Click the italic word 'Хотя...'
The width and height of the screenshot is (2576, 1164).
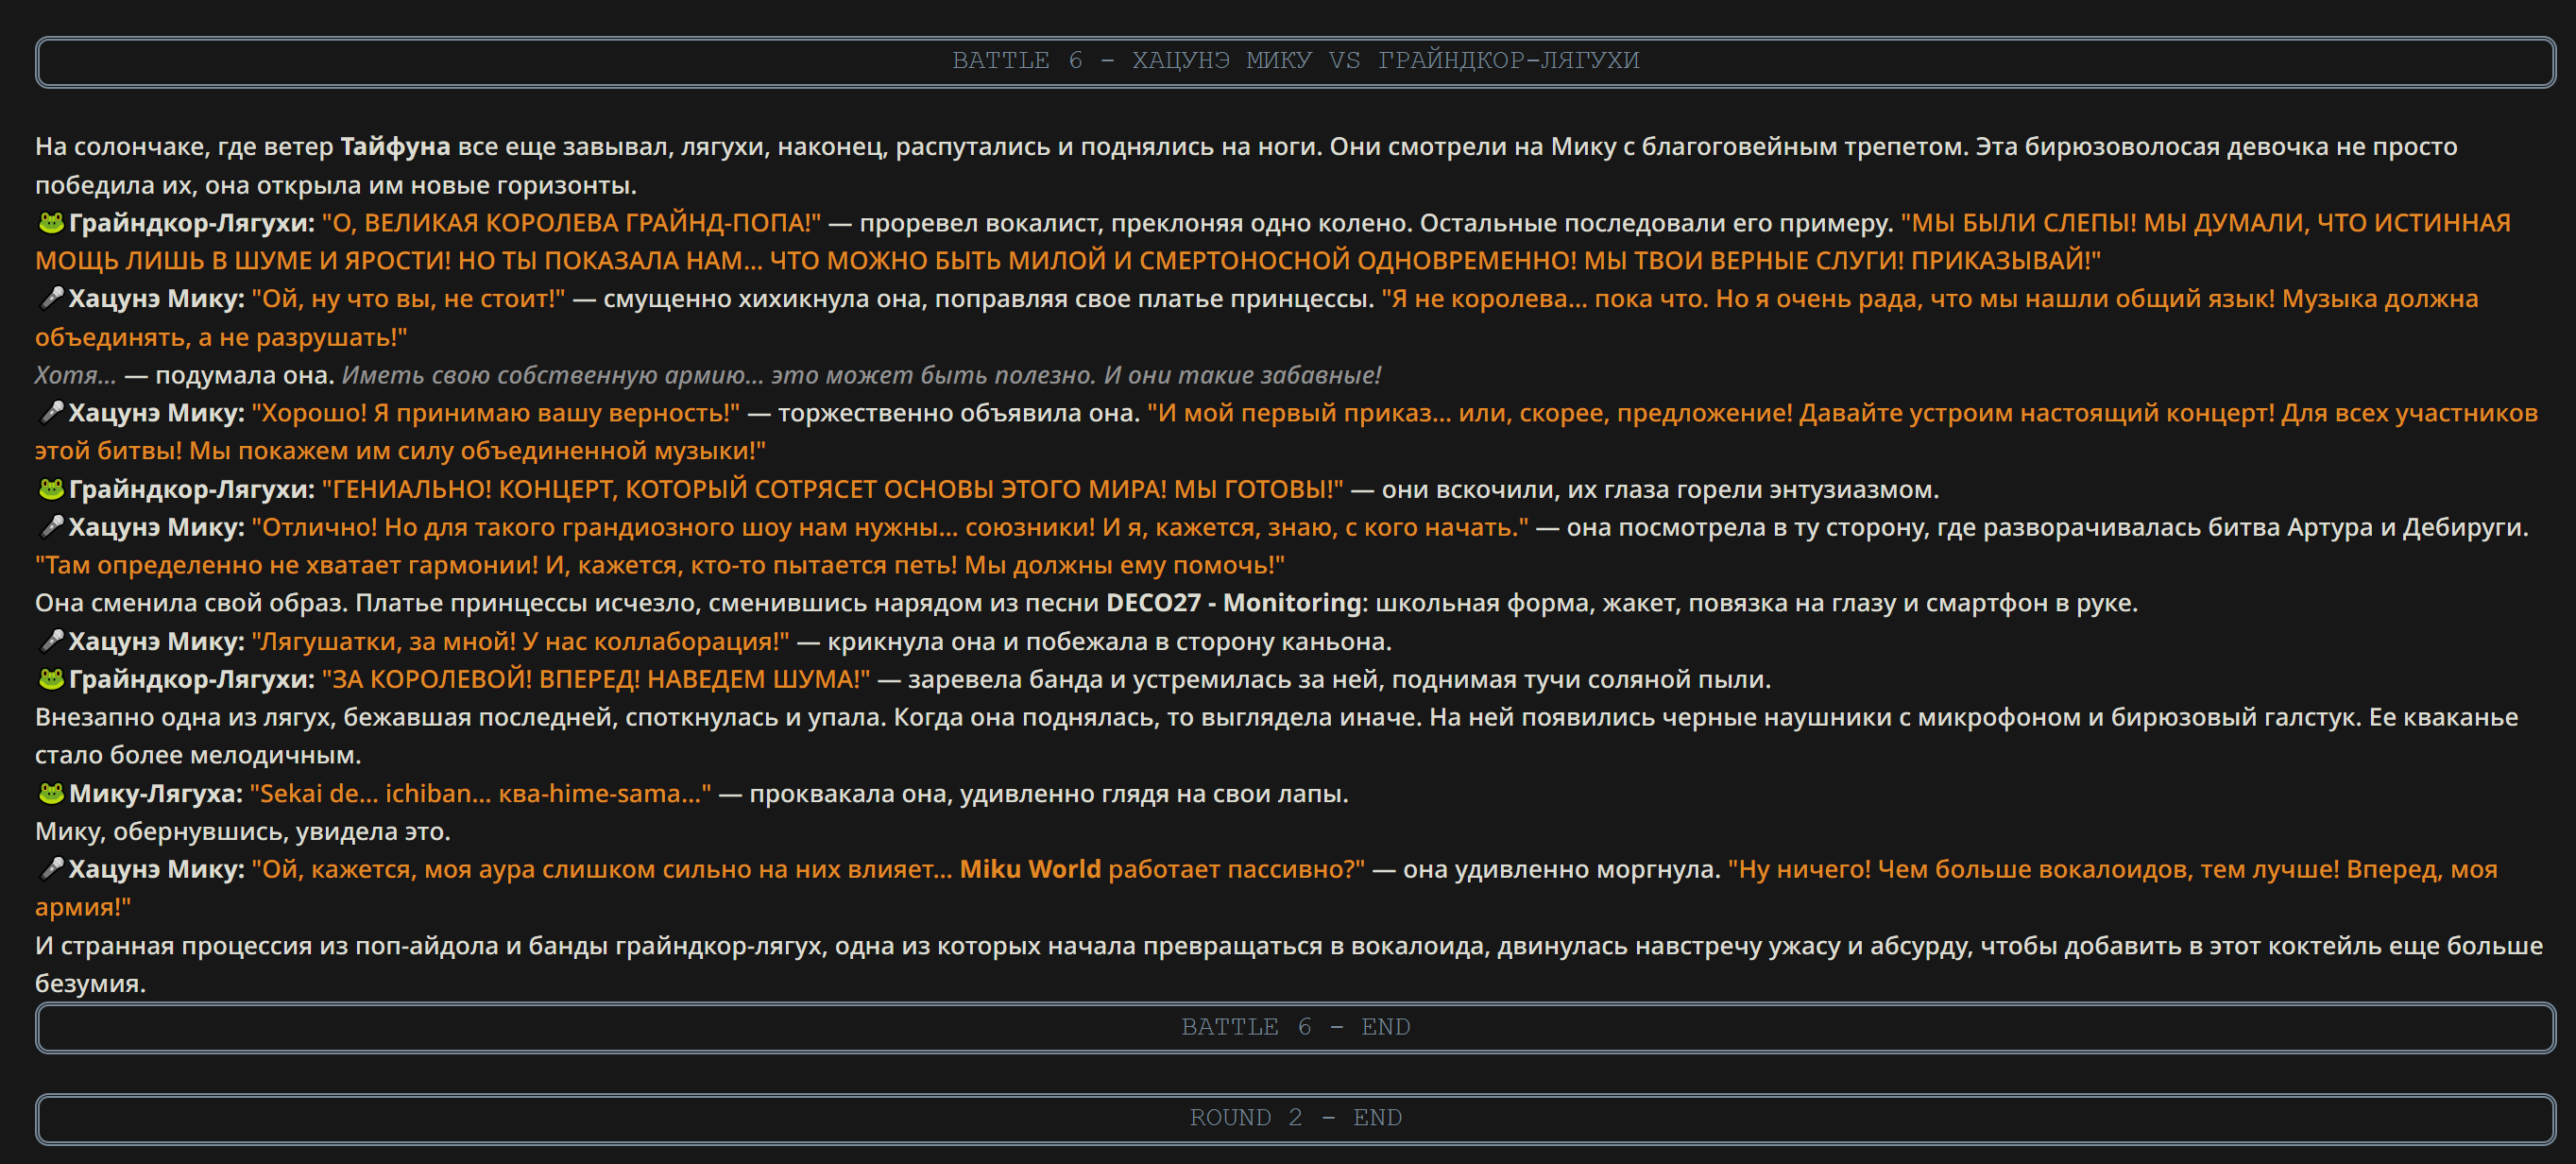(76, 375)
